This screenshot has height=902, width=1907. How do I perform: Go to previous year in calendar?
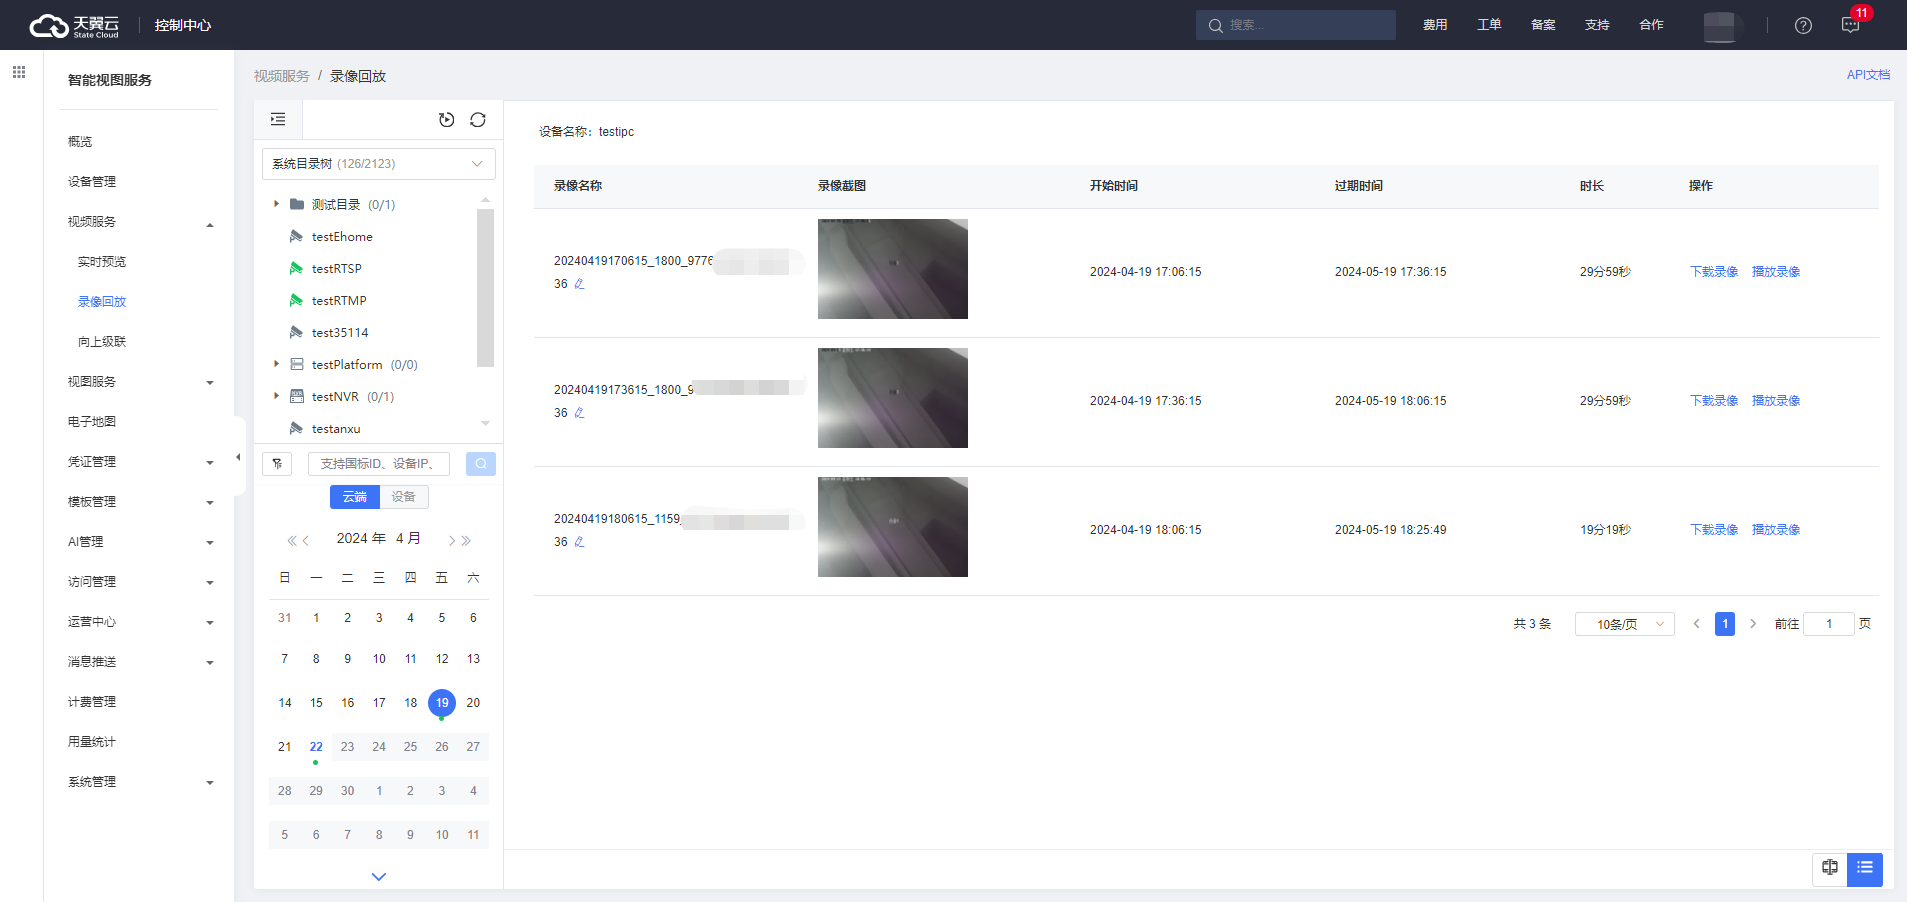coord(292,541)
